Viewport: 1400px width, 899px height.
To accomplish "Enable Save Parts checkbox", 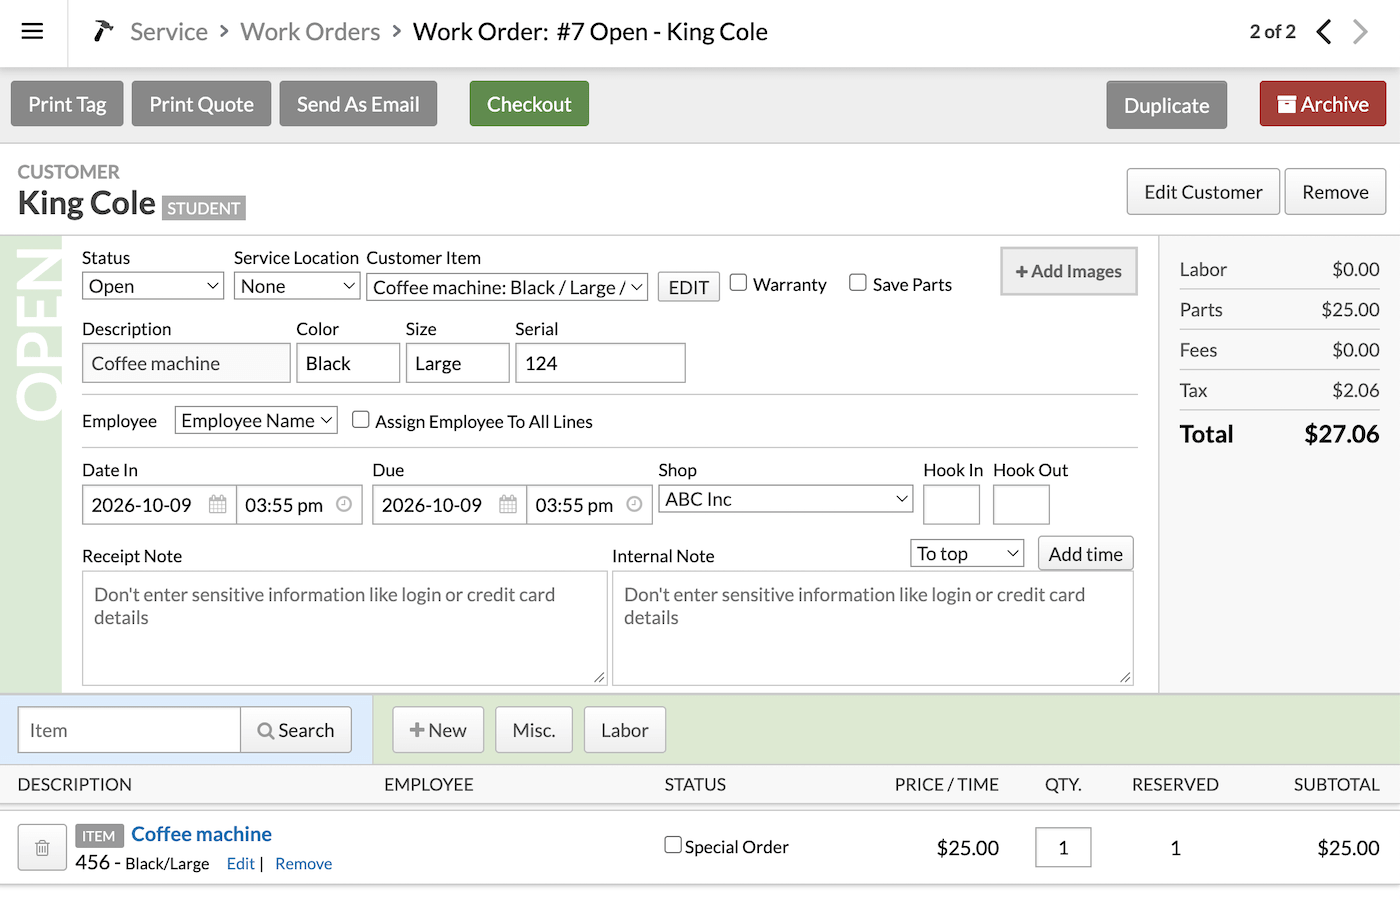I will click(x=858, y=283).
